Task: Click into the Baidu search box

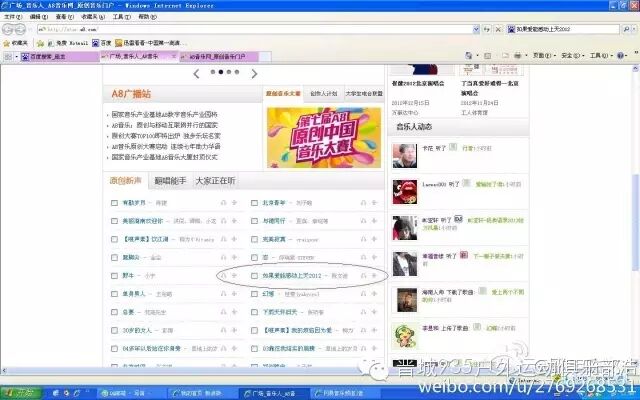Action: [x=563, y=29]
